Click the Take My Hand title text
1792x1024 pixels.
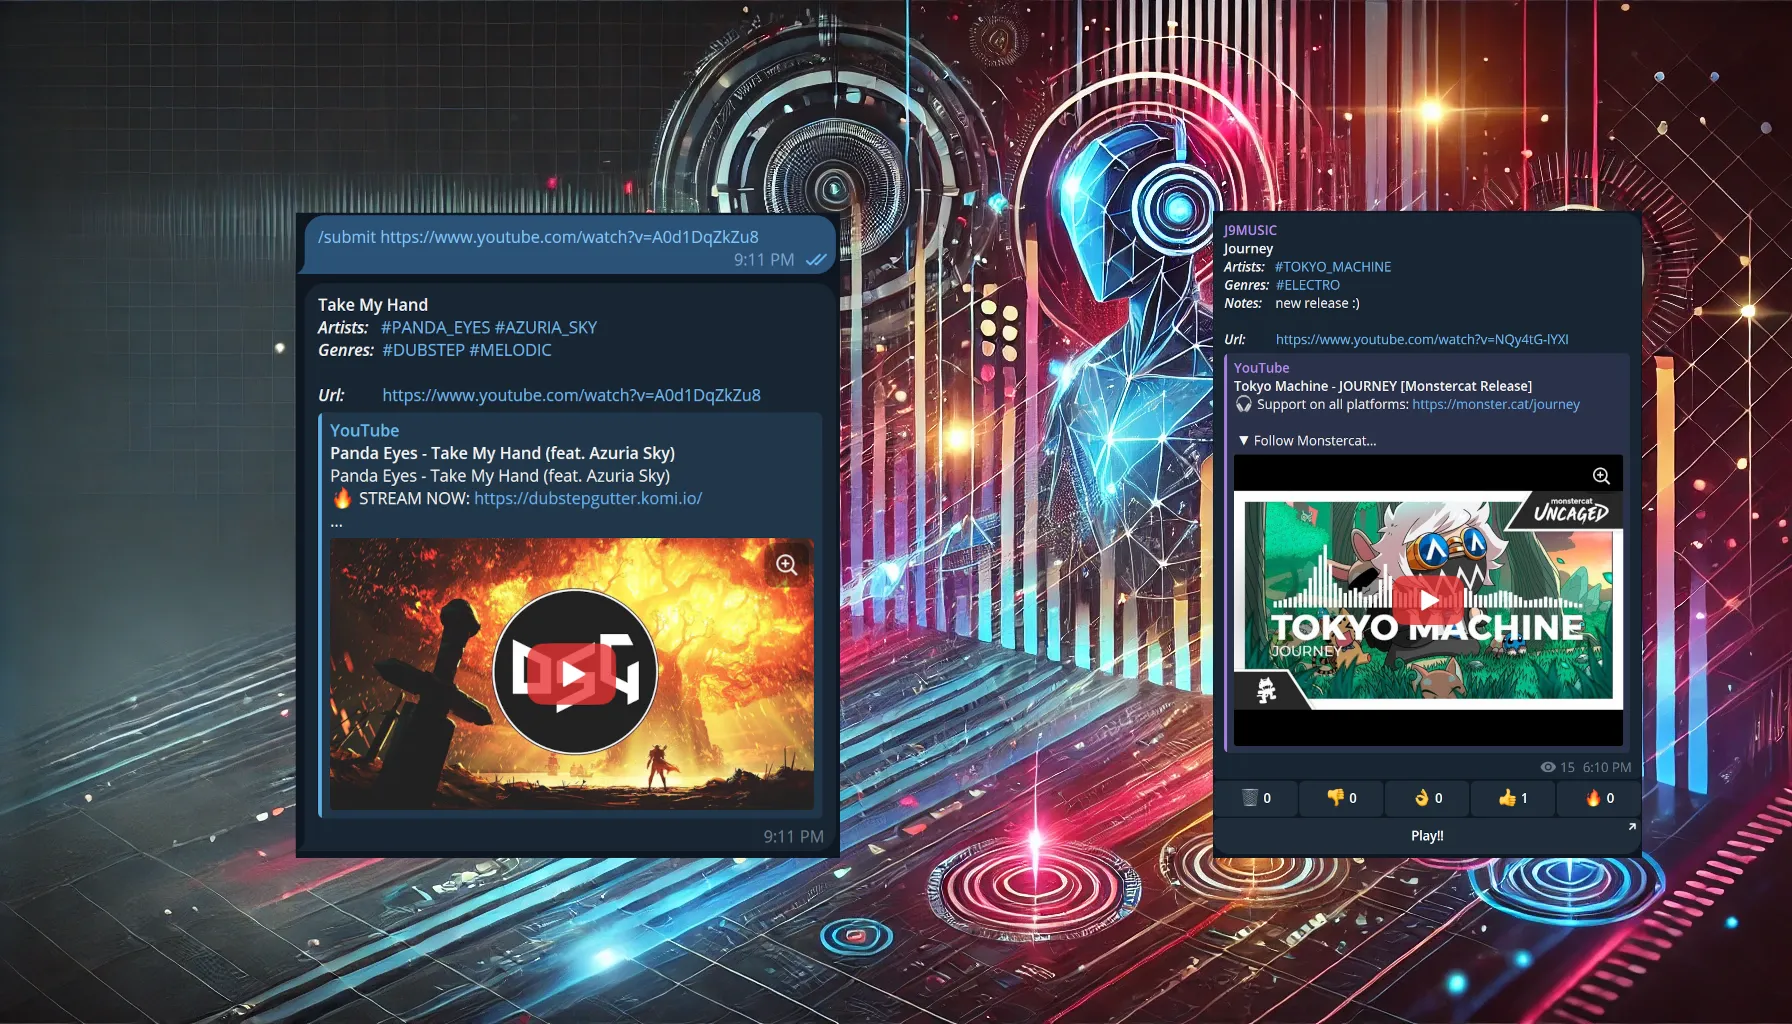[x=373, y=305]
